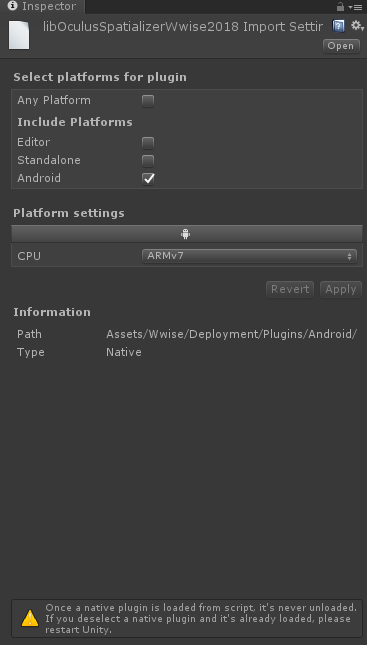Screen dimensions: 367x645
Task: Open the Inspector panel options menu icon
Action: [355, 7]
